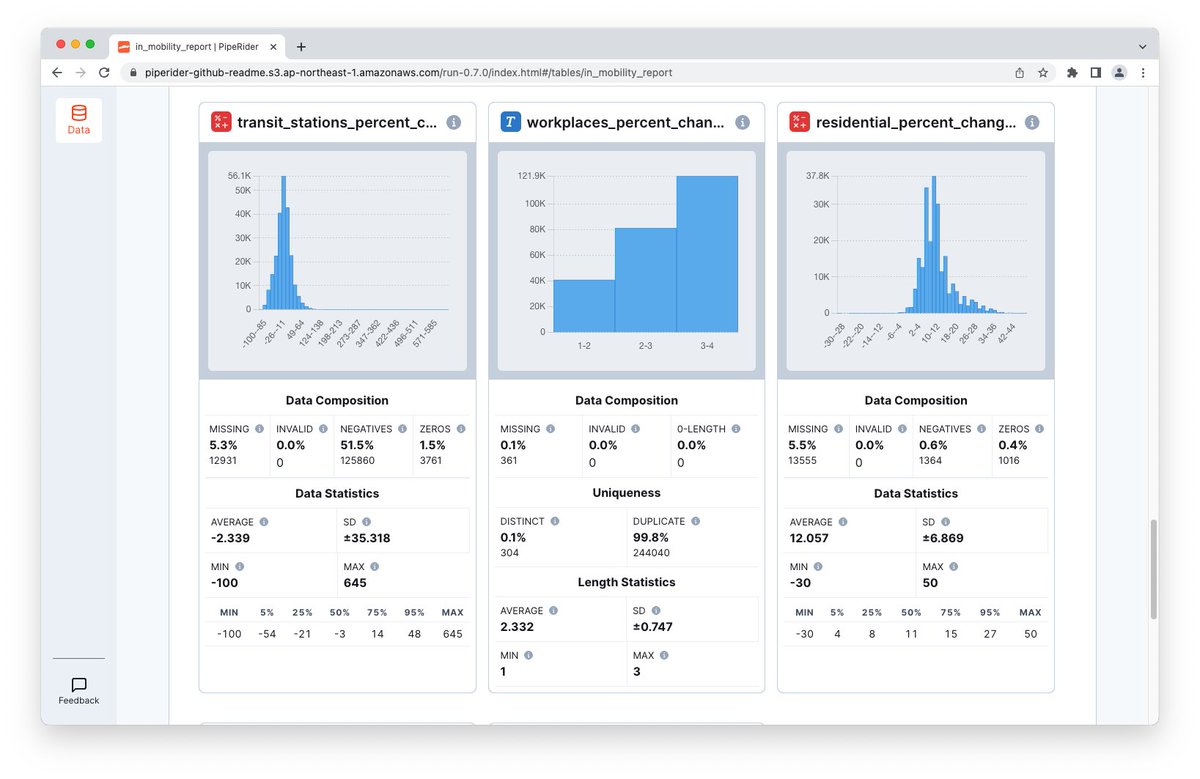This screenshot has width=1200, height=779.
Task: Click the missing count 13555
Action: pos(804,461)
